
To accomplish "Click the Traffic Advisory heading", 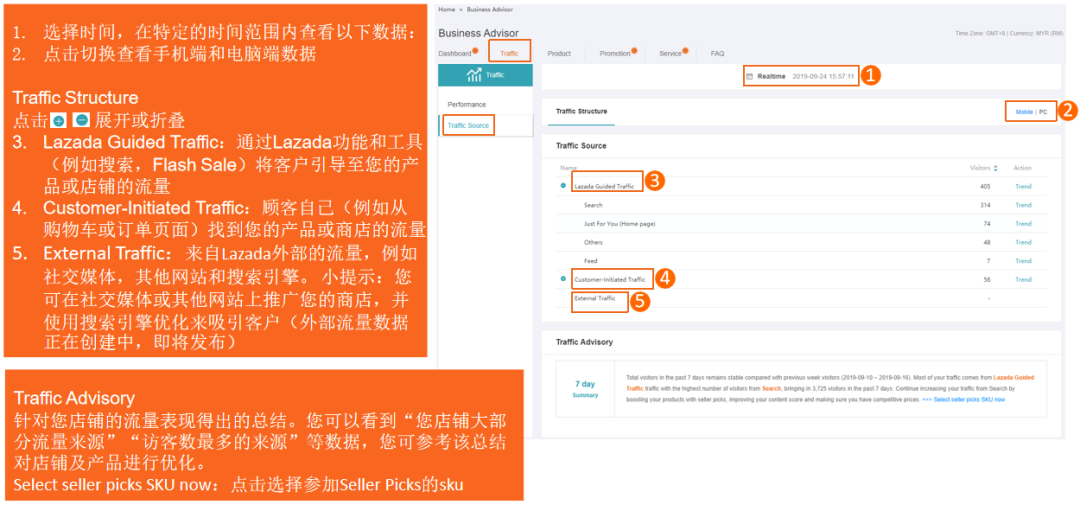I will (584, 342).
